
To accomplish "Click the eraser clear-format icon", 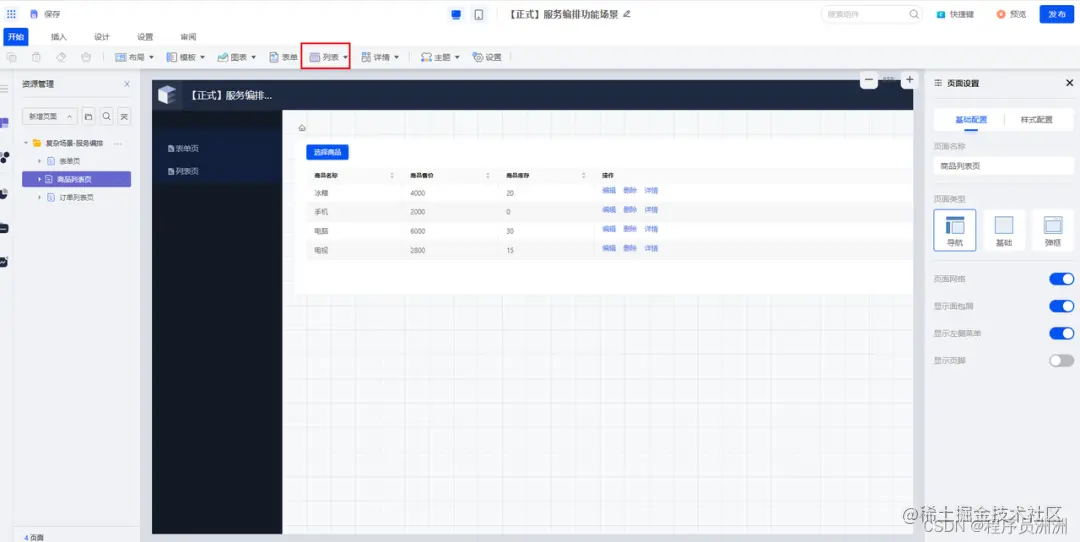I will click(61, 57).
